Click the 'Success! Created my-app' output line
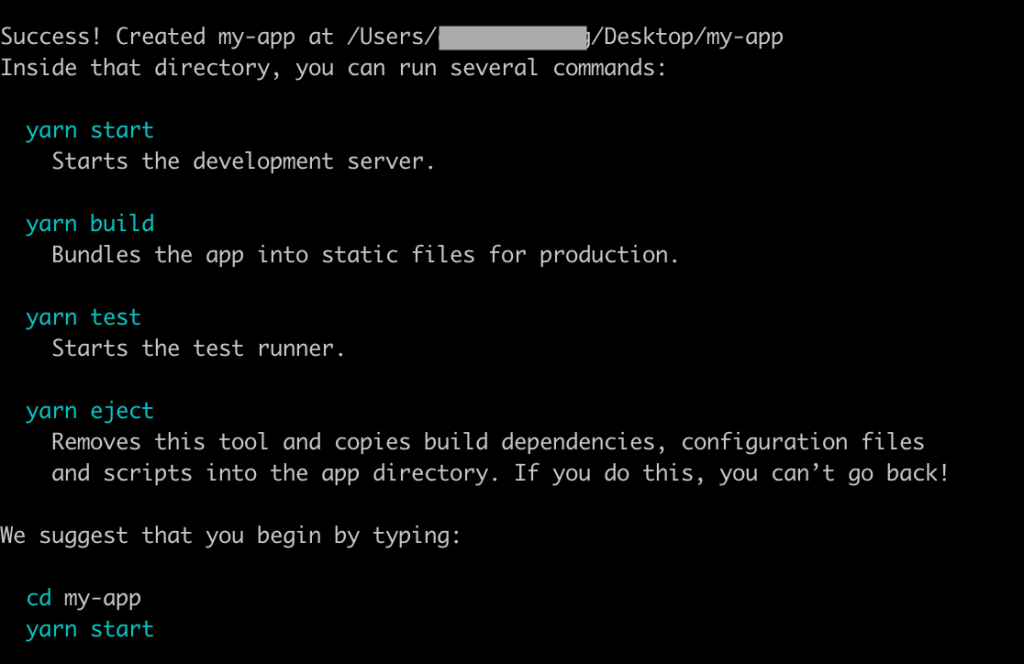 click(x=392, y=37)
